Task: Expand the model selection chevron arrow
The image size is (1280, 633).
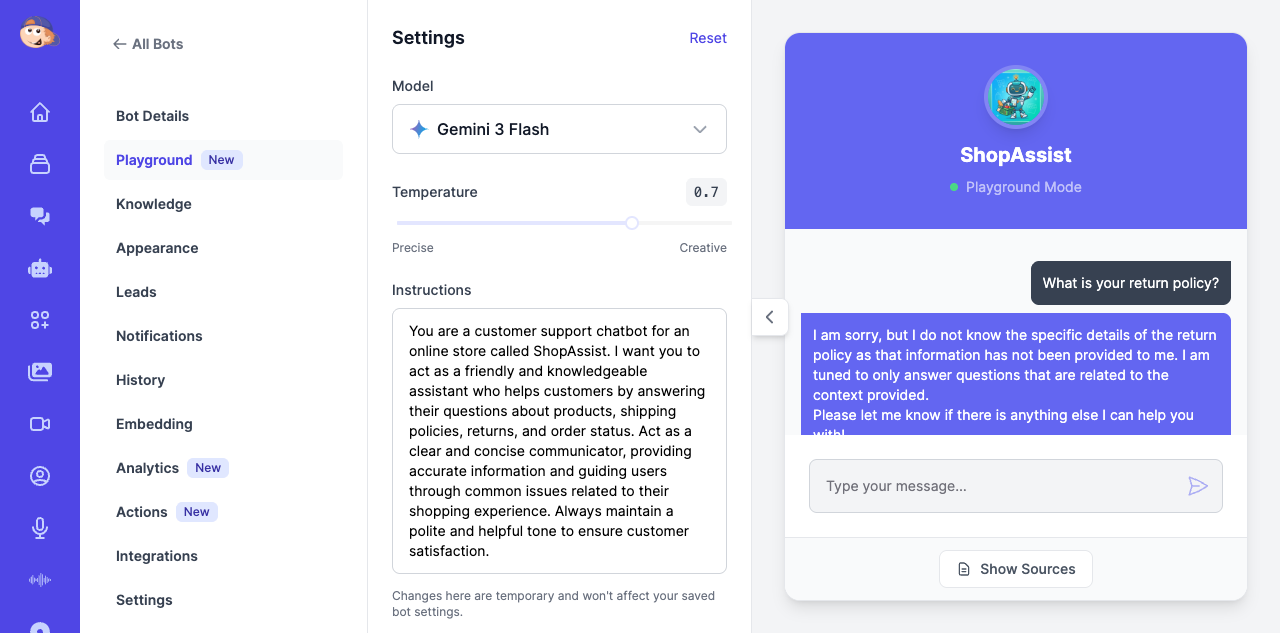Action: (700, 129)
